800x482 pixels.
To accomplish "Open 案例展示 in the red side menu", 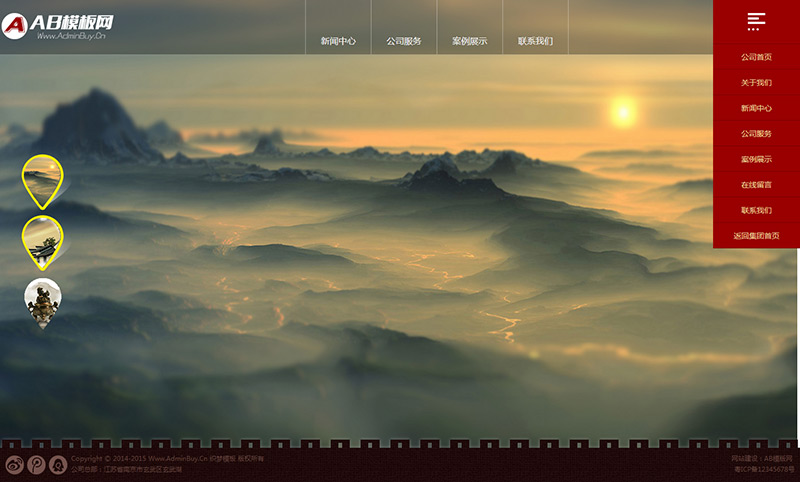I will (756, 159).
